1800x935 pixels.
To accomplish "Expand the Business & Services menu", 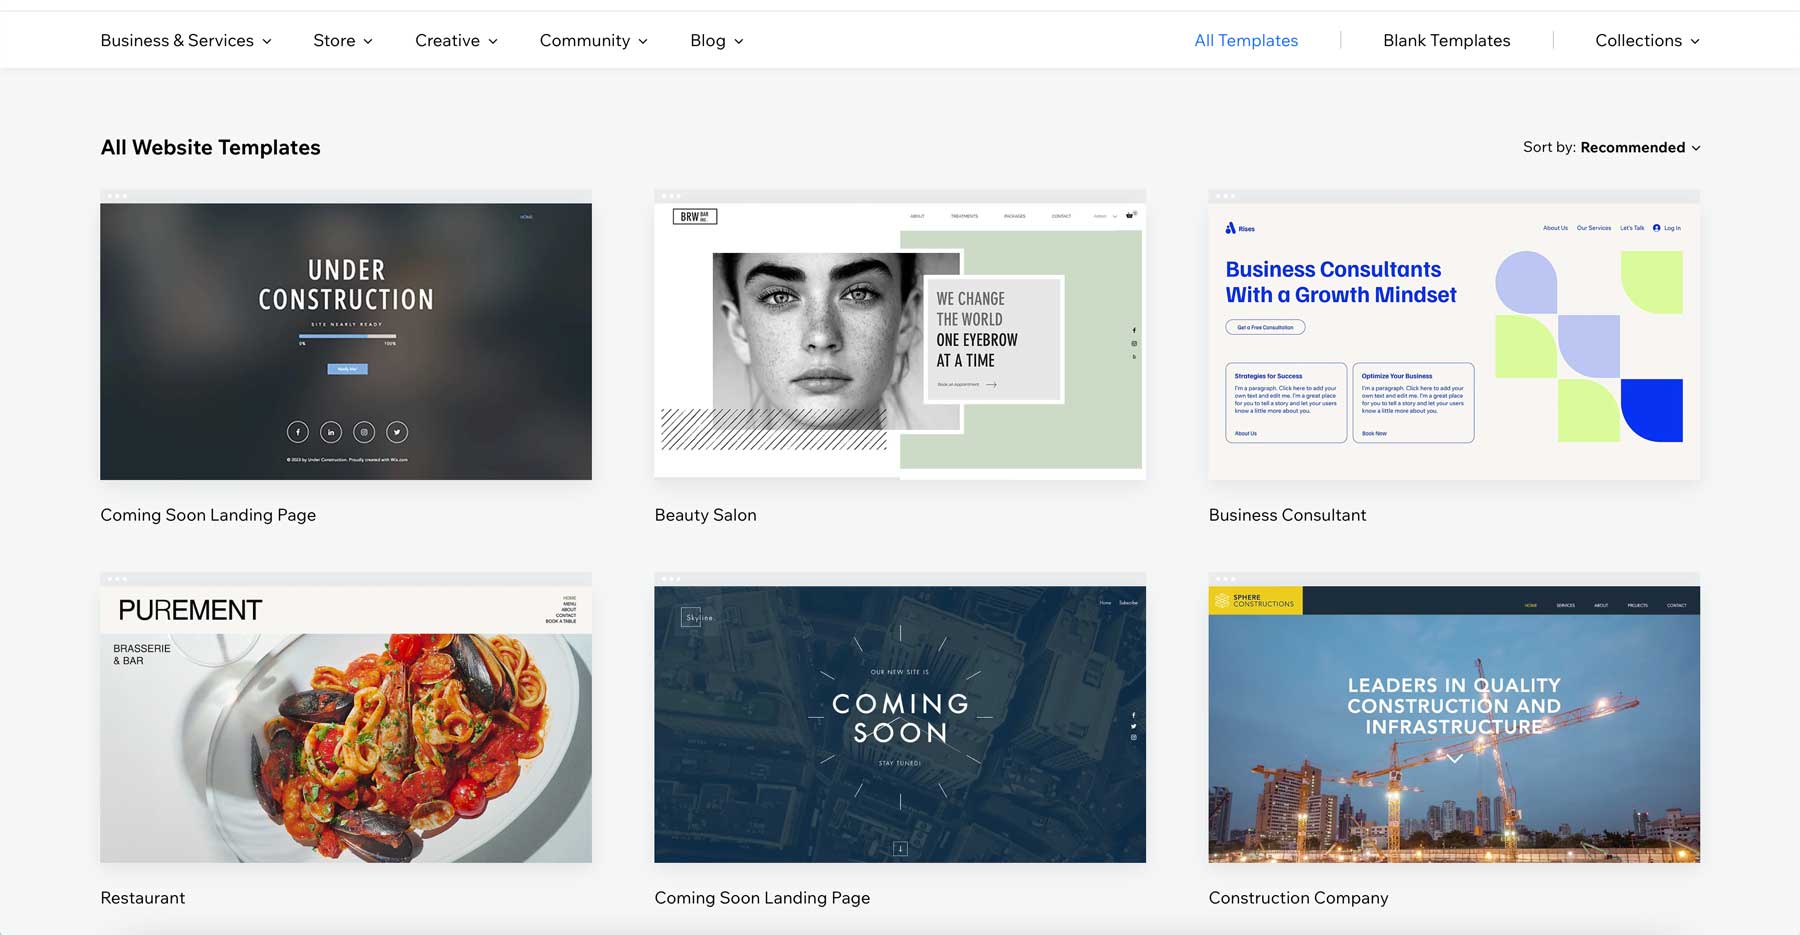I will pyautogui.click(x=186, y=41).
